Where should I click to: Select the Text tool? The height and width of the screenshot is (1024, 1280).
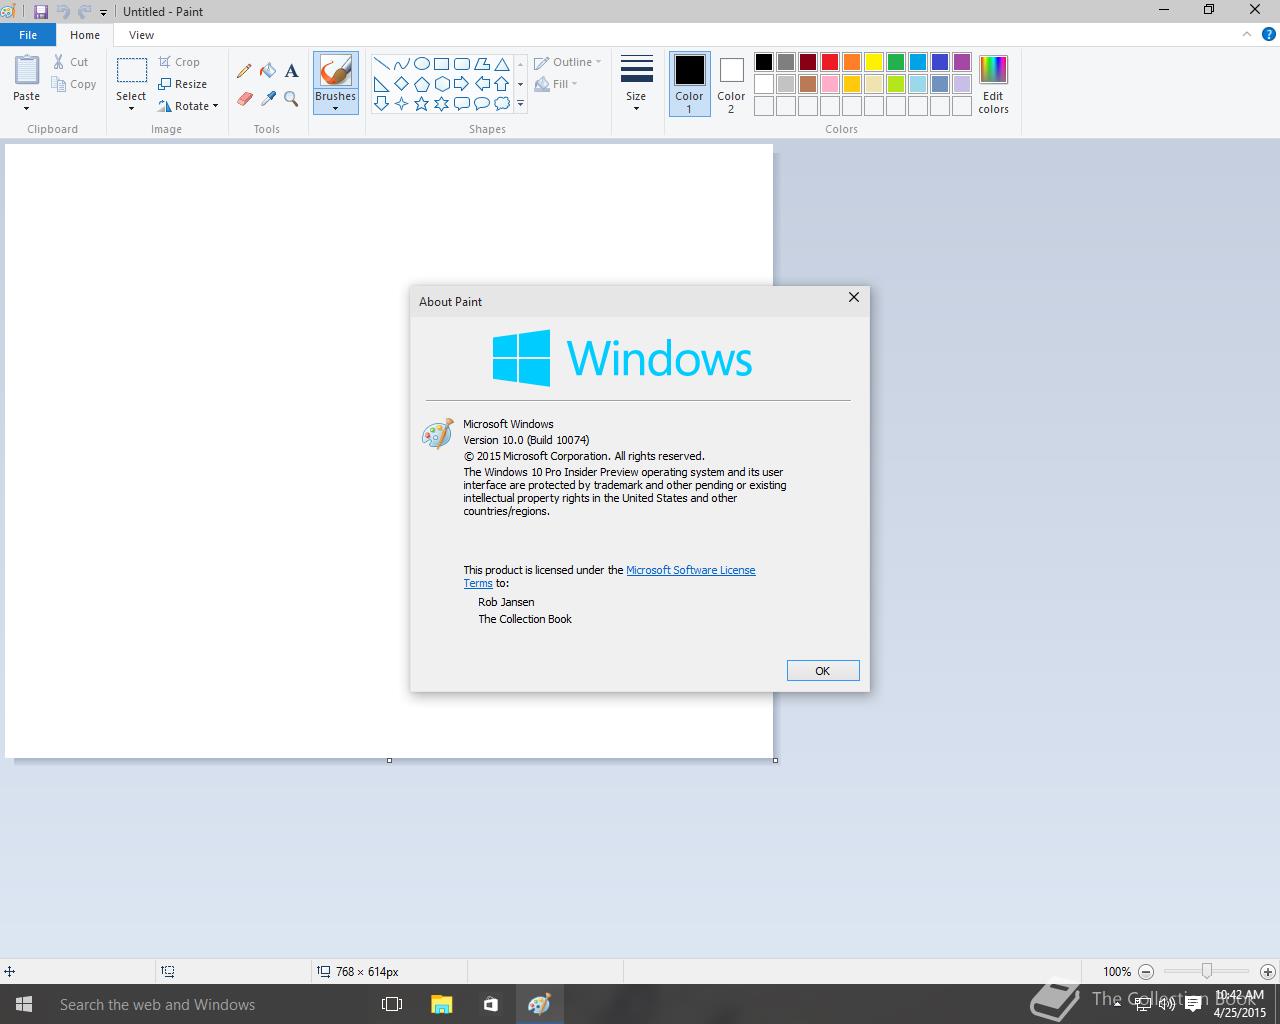(x=291, y=71)
